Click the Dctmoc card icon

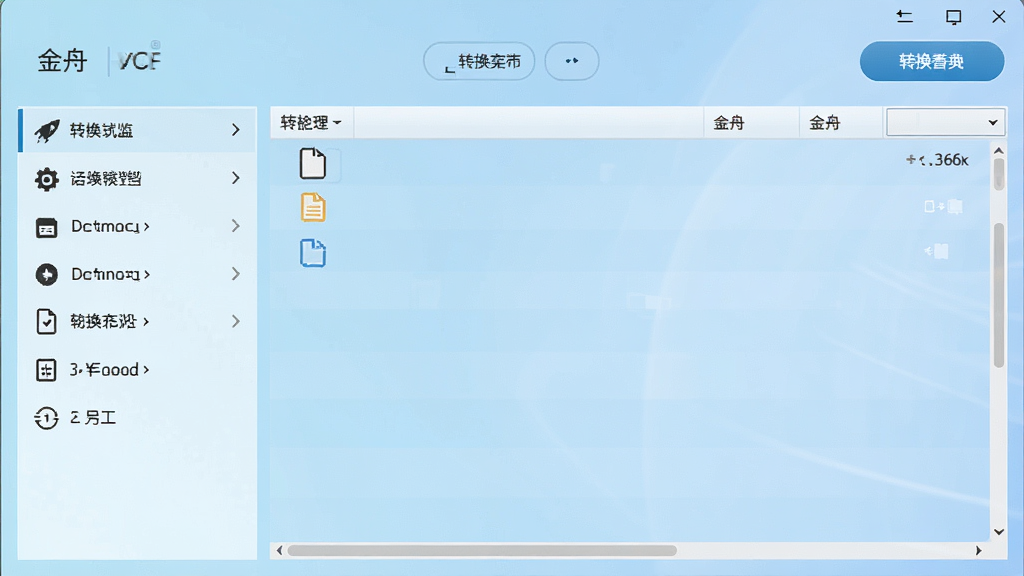46,227
